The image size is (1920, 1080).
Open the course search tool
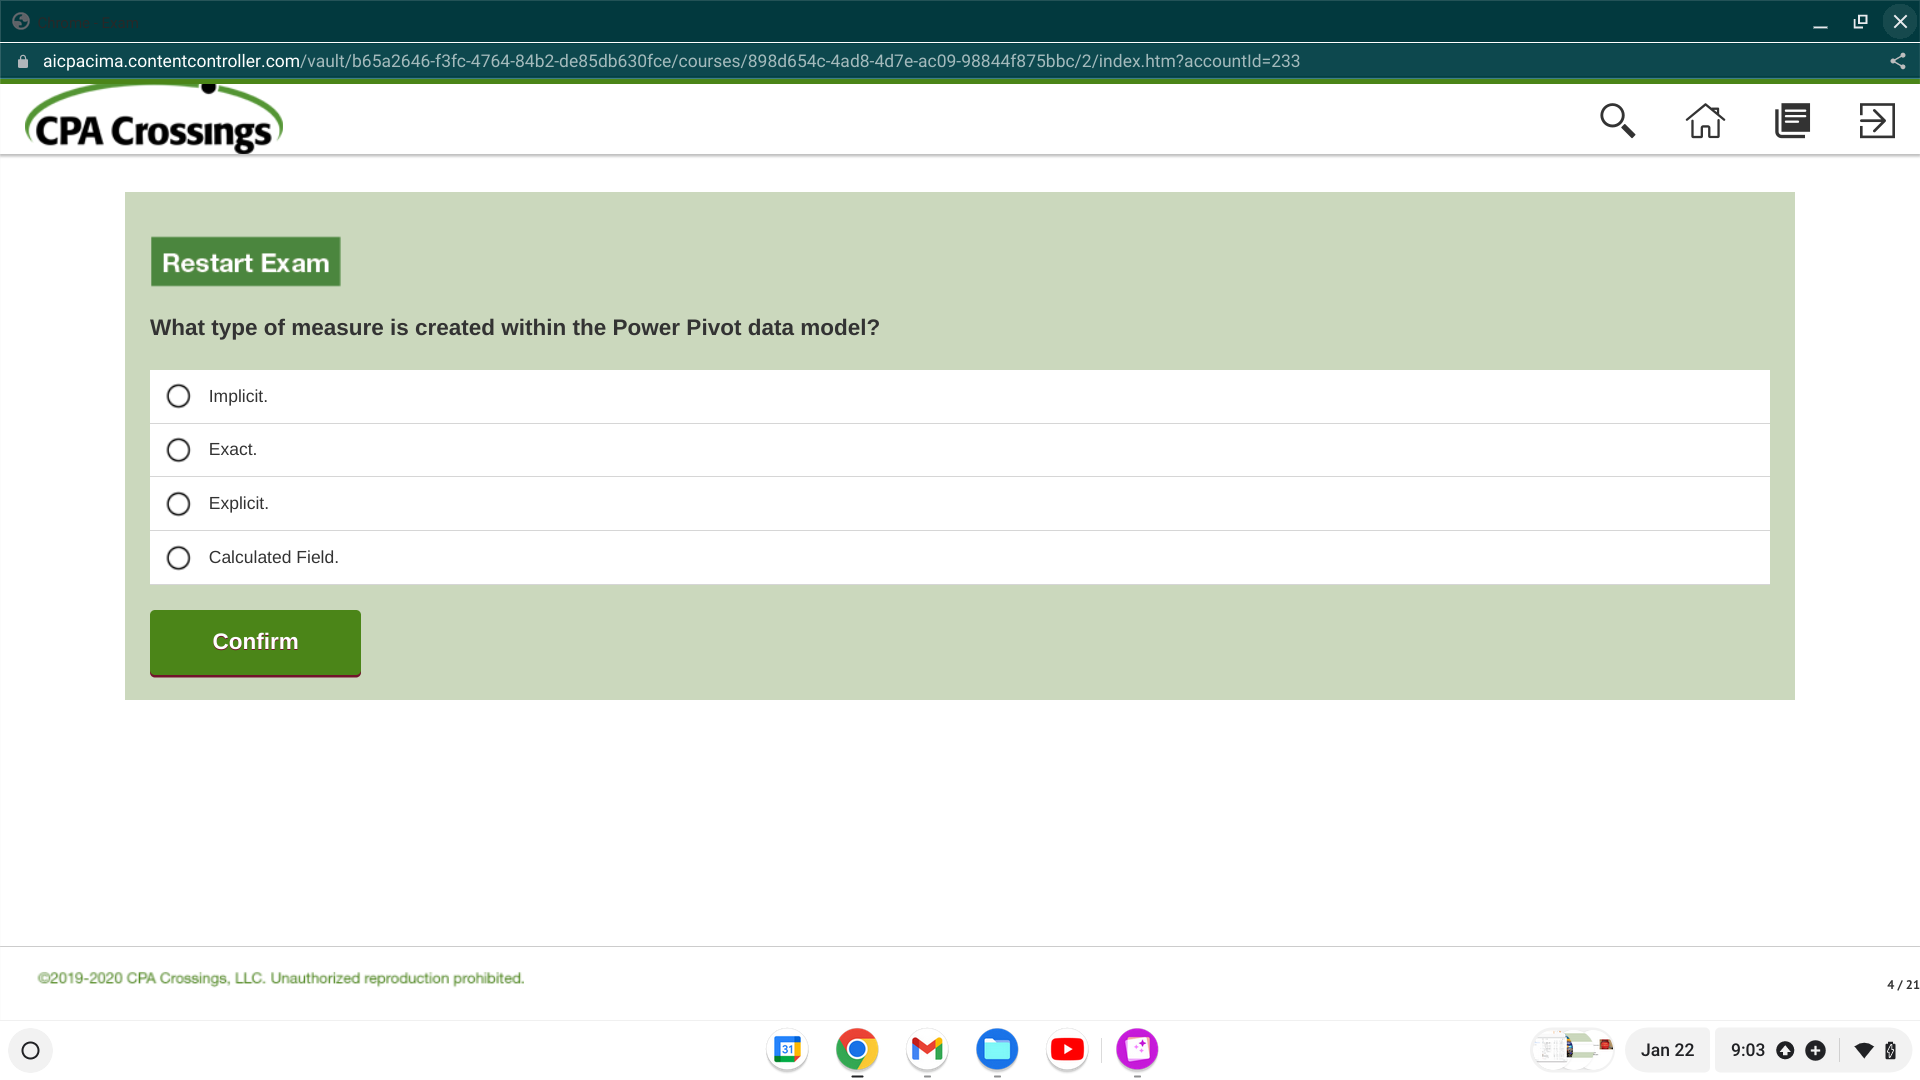click(1618, 120)
